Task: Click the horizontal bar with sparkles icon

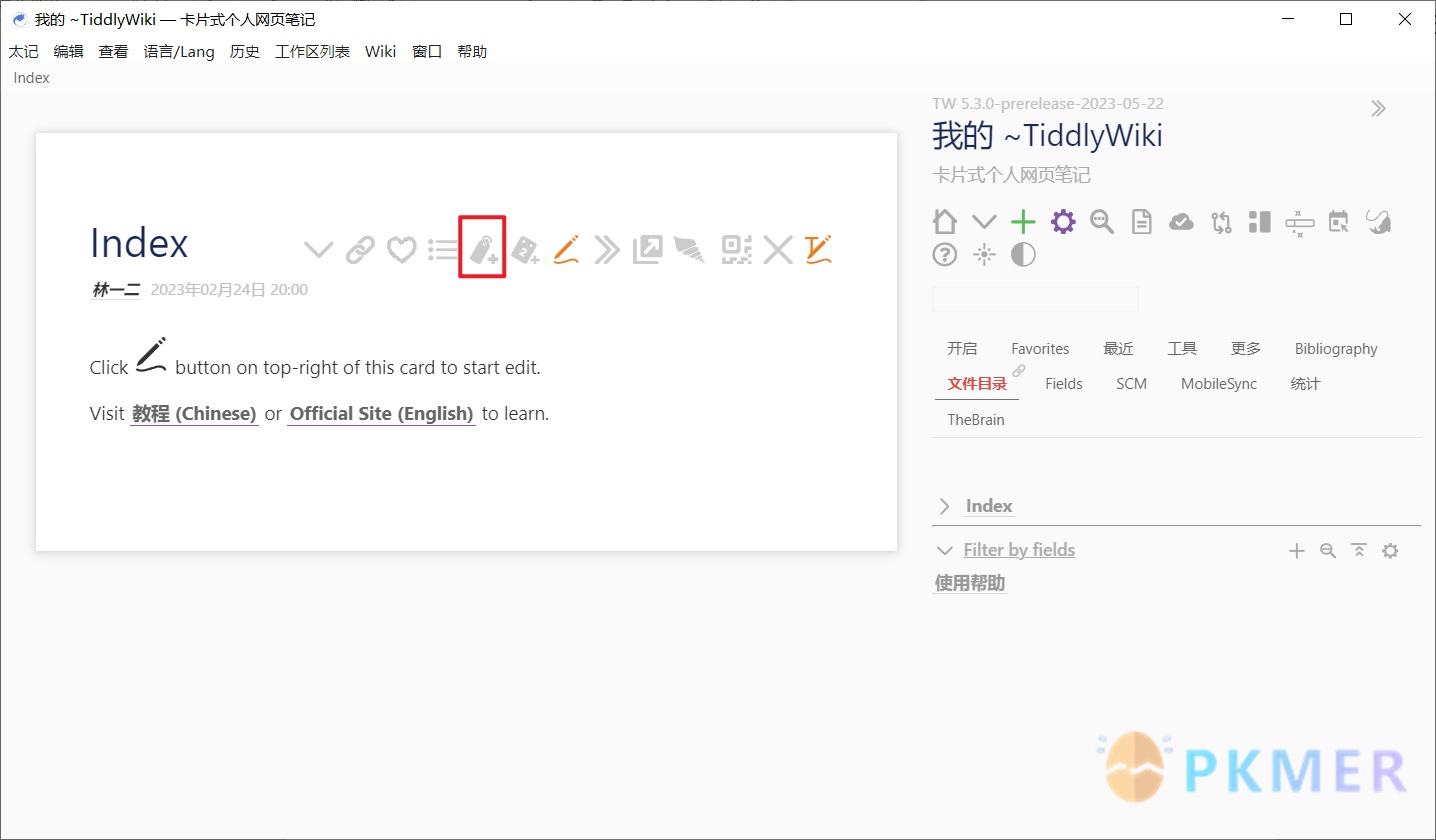Action: pos(1299,224)
